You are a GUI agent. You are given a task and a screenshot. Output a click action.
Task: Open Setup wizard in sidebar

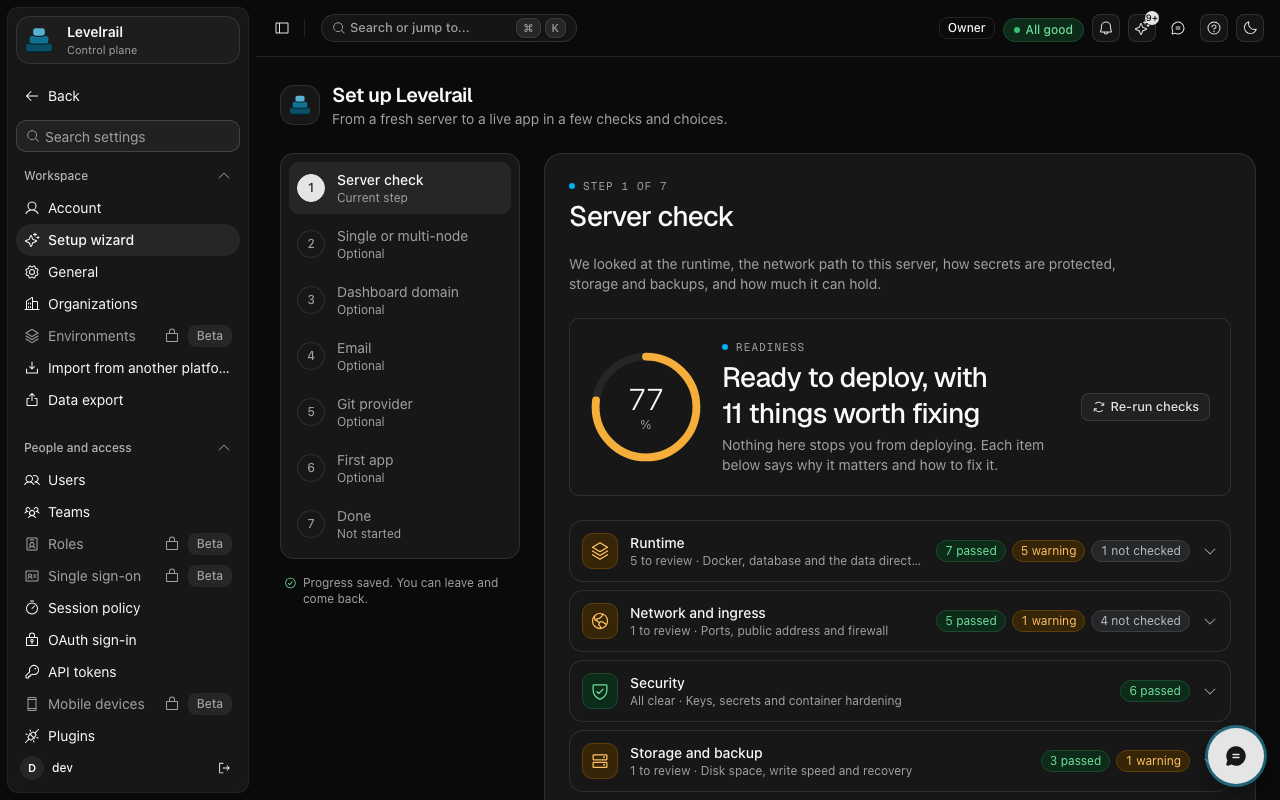pyautogui.click(x=128, y=240)
